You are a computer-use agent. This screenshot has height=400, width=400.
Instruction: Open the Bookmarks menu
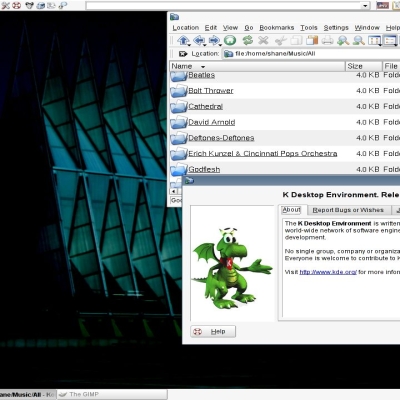277,28
